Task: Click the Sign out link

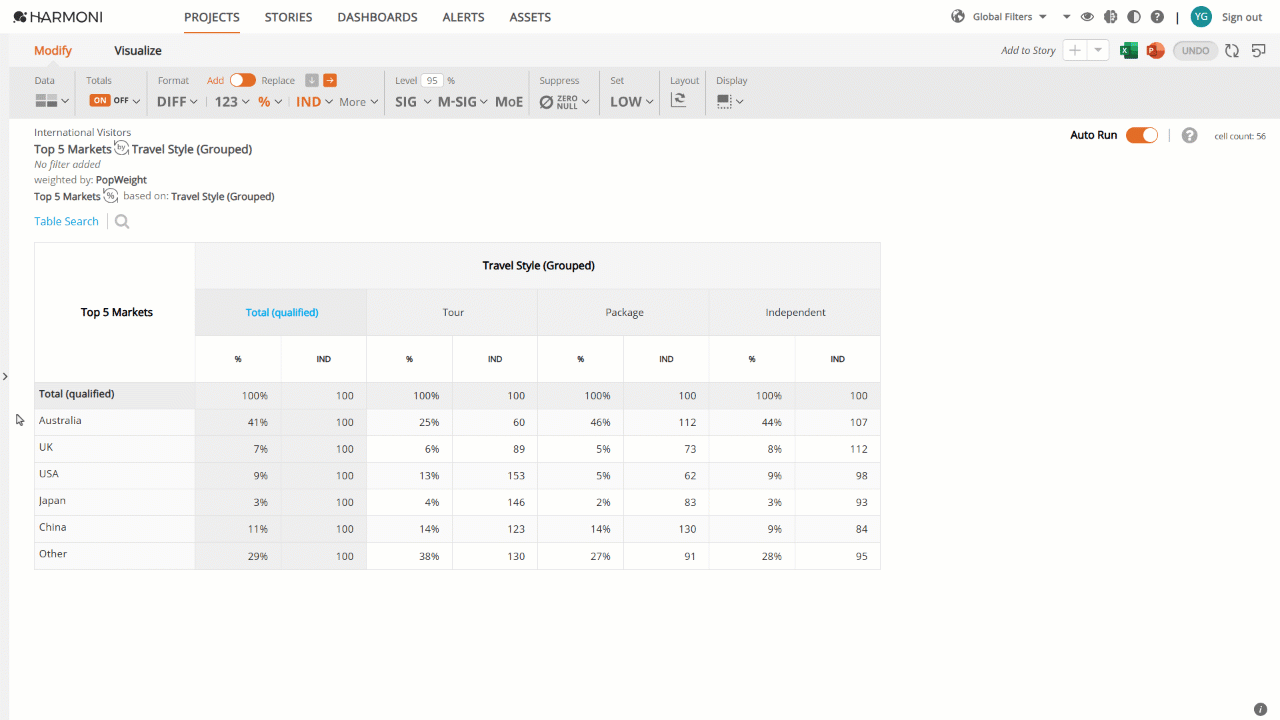Action: point(1242,17)
